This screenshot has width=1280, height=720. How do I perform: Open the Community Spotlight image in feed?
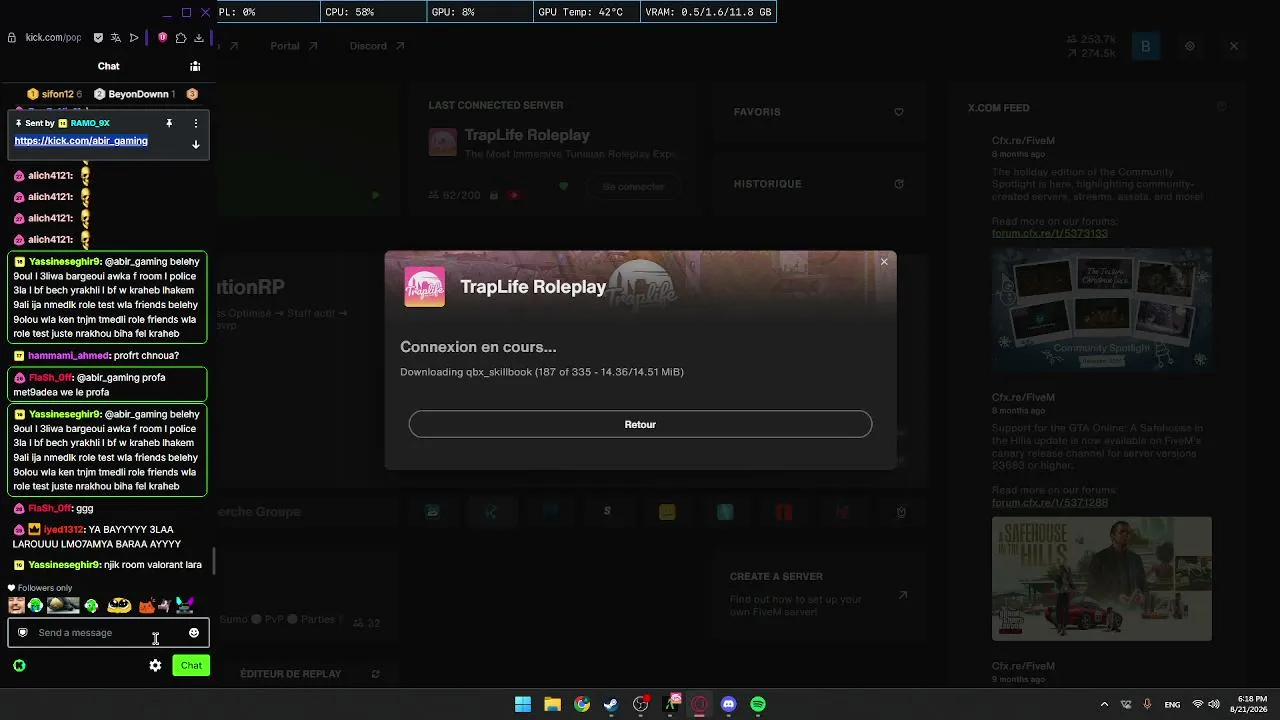point(1102,310)
